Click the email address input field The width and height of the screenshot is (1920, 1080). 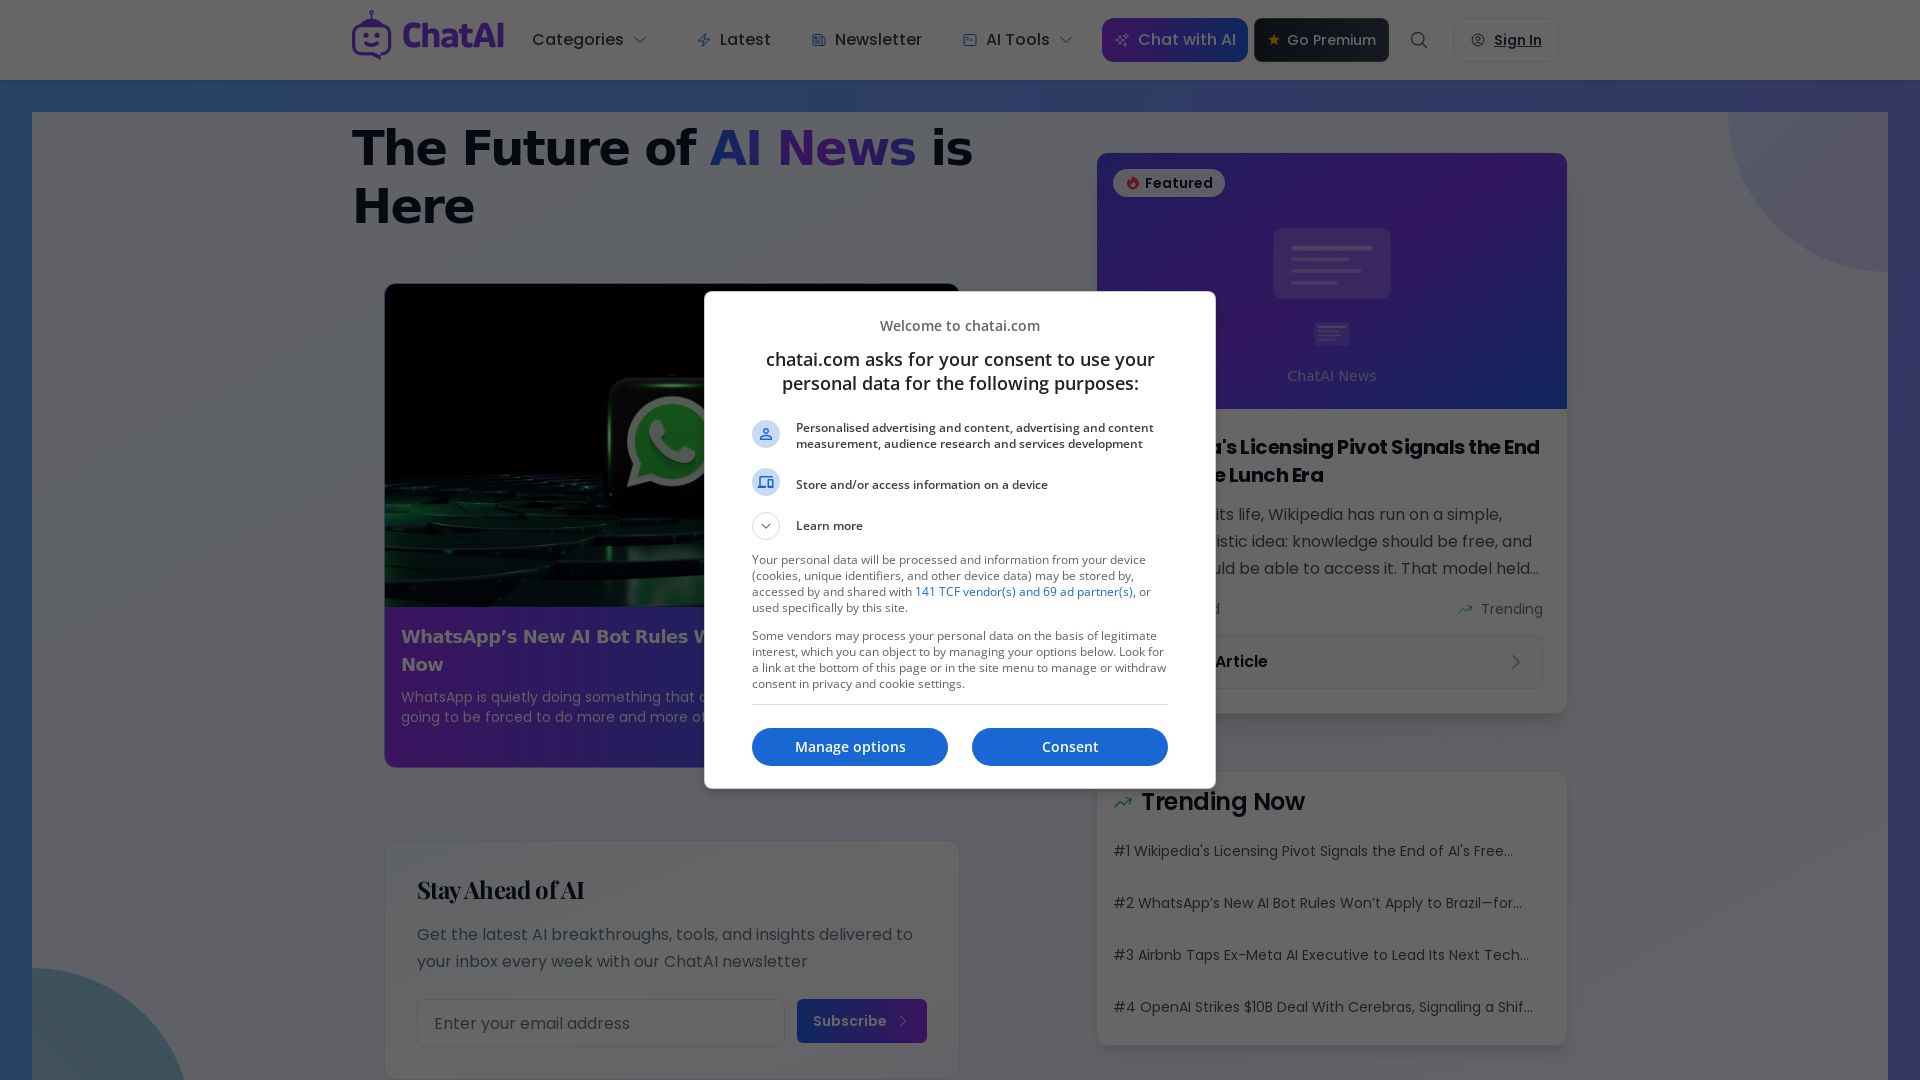[601, 1023]
